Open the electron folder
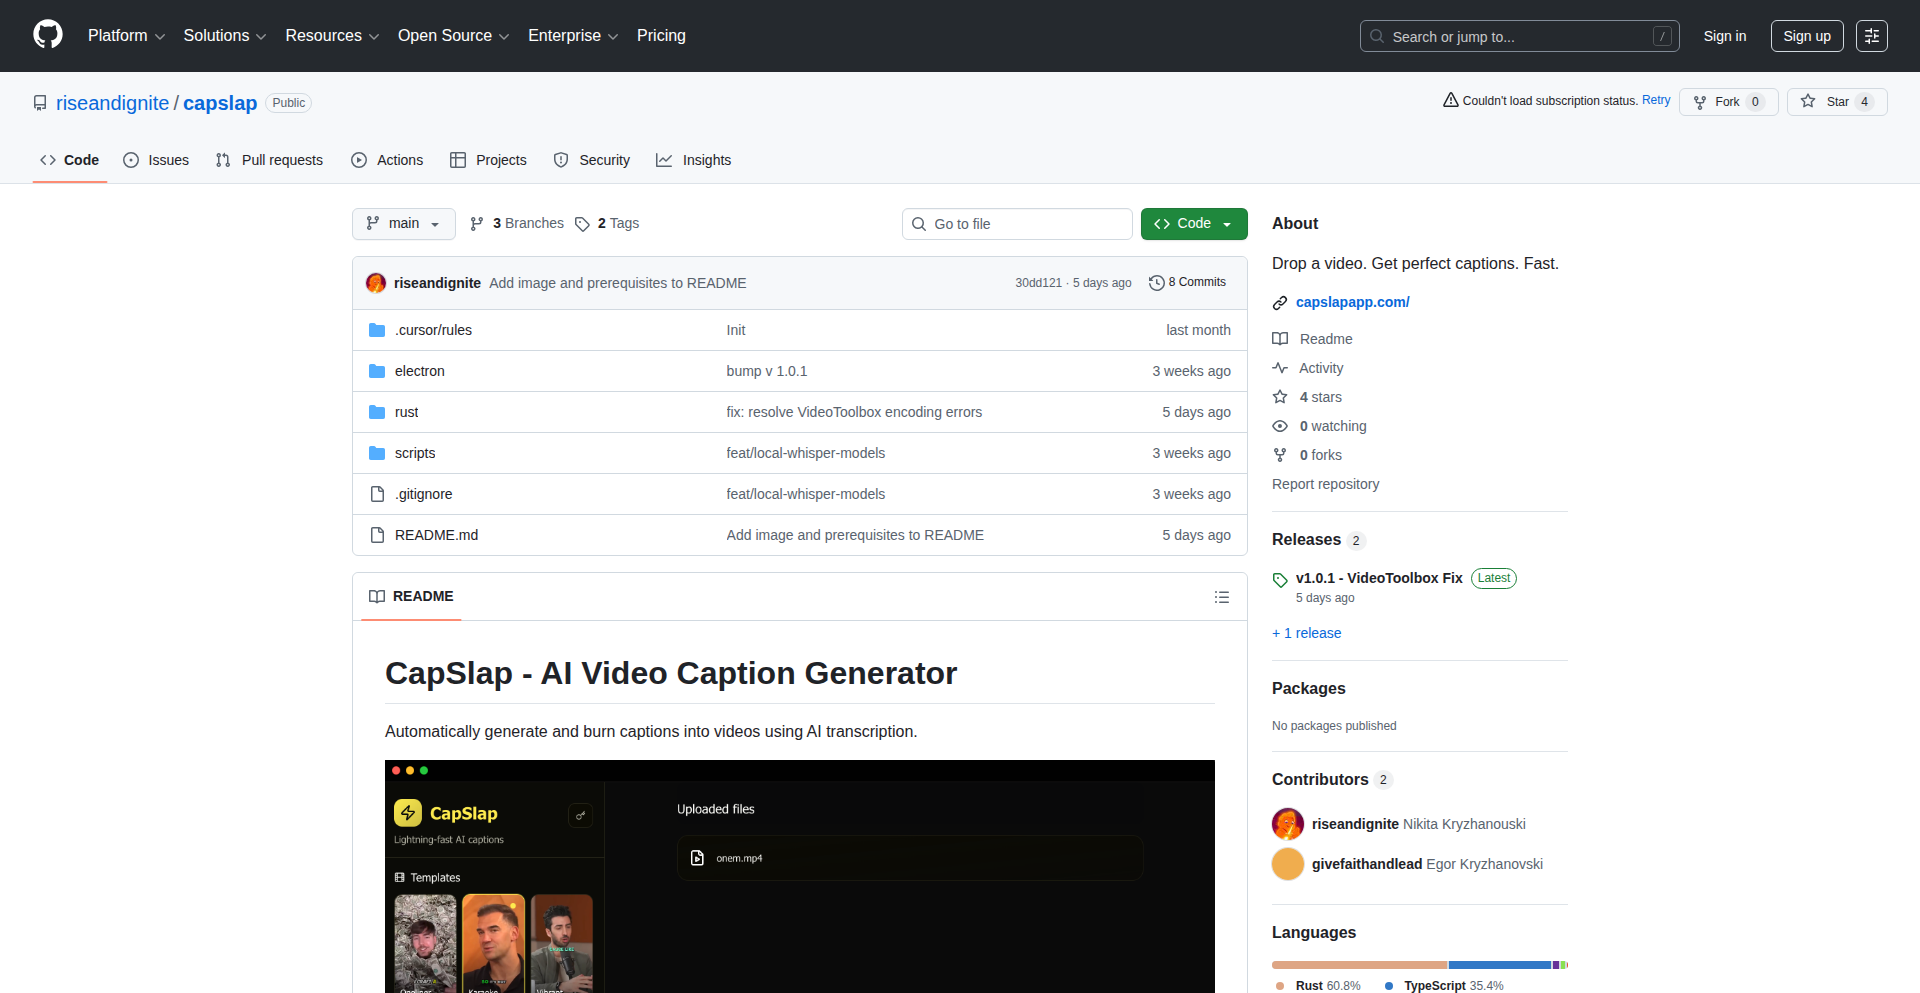 click(x=419, y=371)
